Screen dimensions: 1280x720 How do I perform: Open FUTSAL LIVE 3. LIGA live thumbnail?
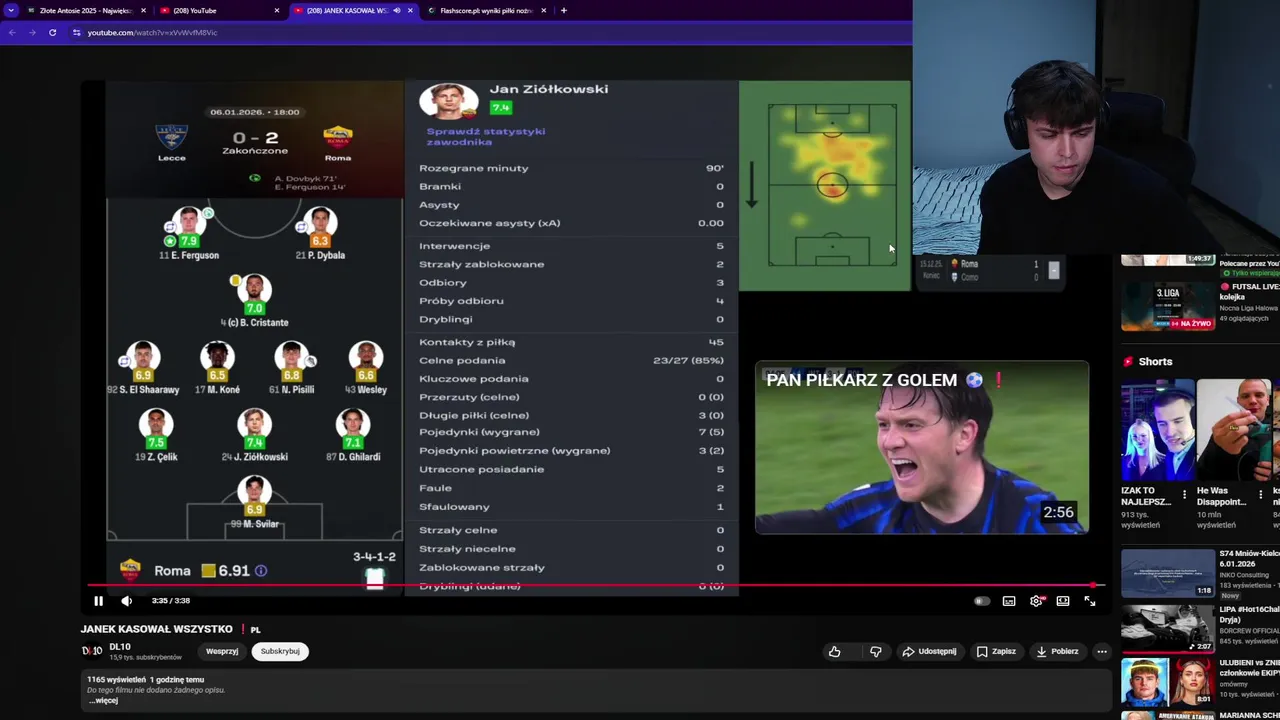click(x=1167, y=305)
